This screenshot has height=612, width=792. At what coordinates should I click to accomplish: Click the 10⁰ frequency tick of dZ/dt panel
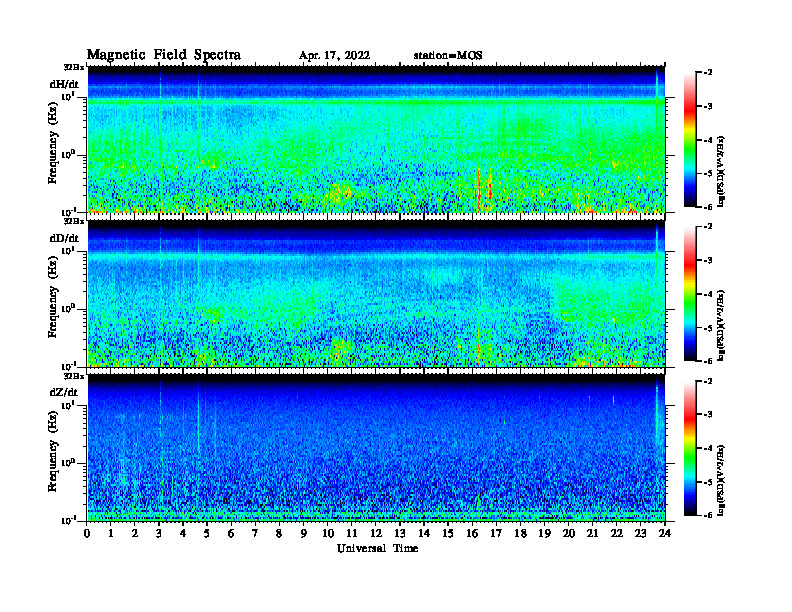tap(68, 463)
